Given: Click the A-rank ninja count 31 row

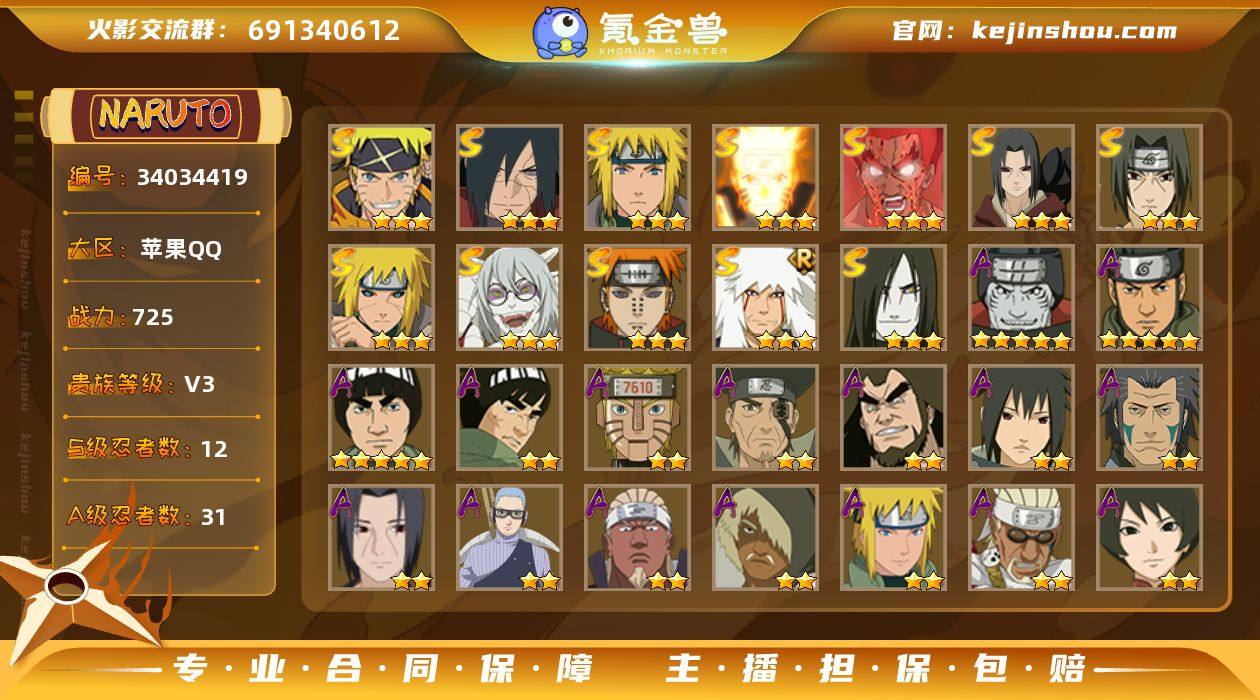Looking at the screenshot, I should click(x=161, y=516).
